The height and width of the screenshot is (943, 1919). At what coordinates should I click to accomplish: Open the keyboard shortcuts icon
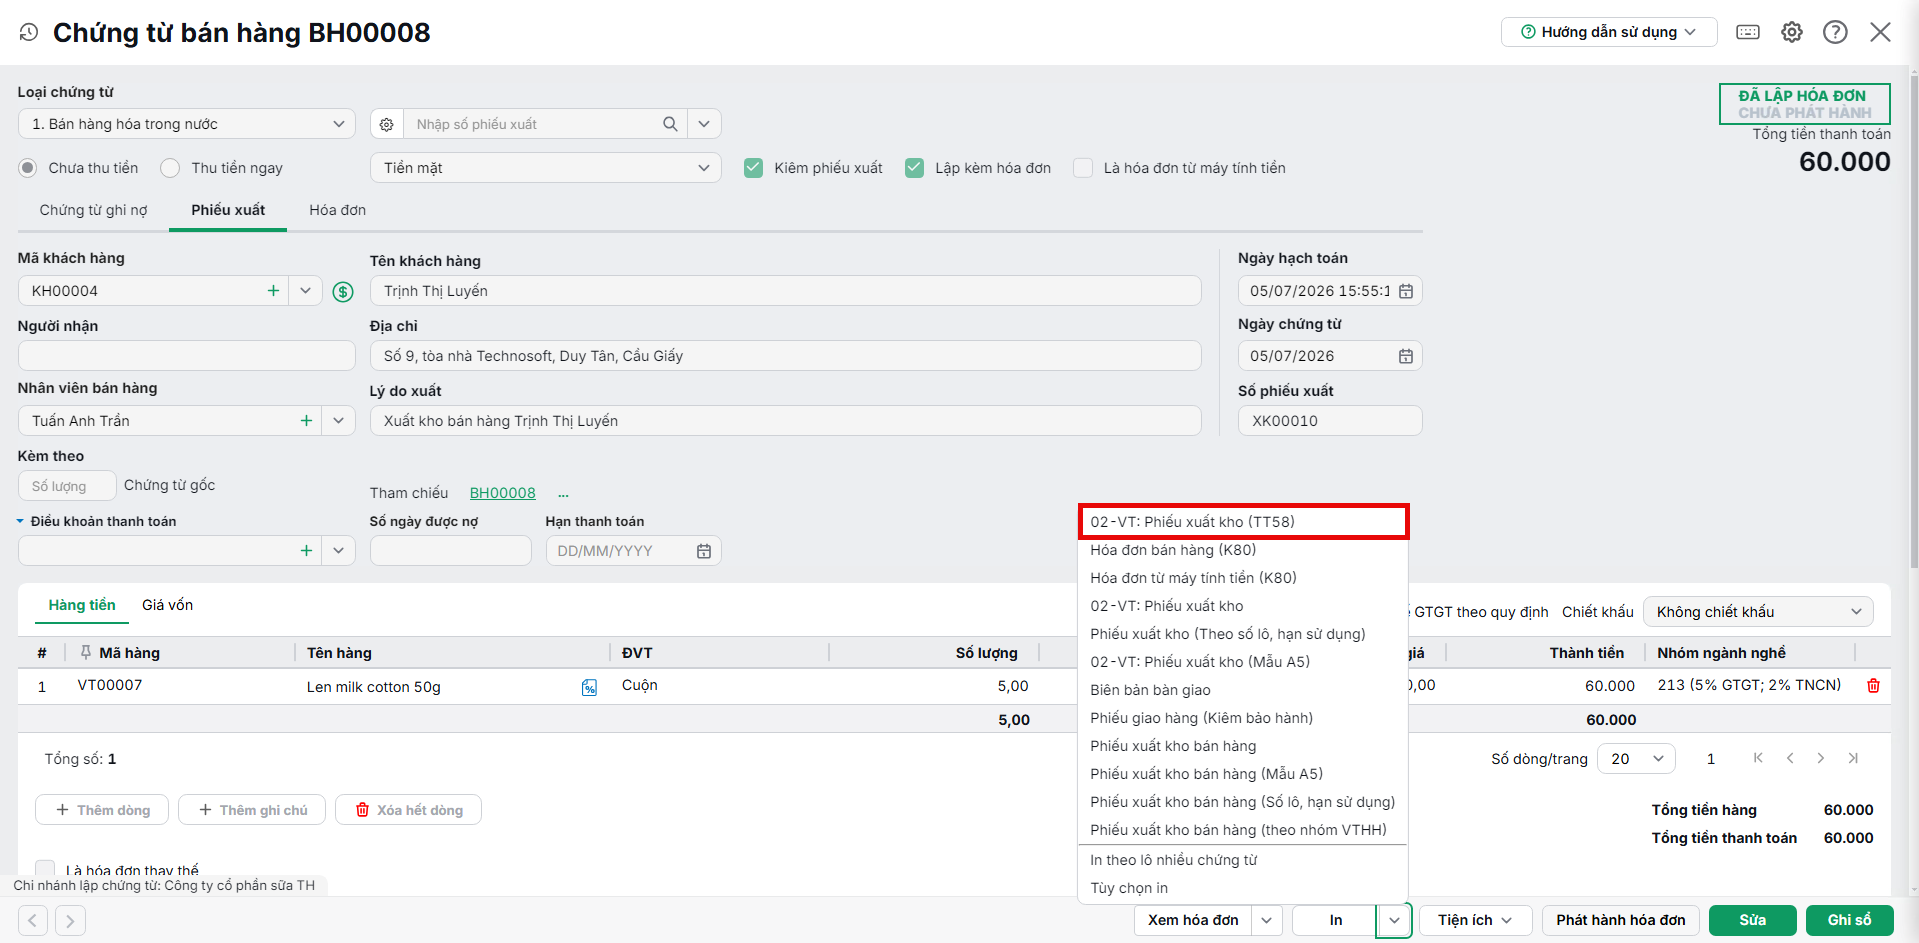(1748, 32)
